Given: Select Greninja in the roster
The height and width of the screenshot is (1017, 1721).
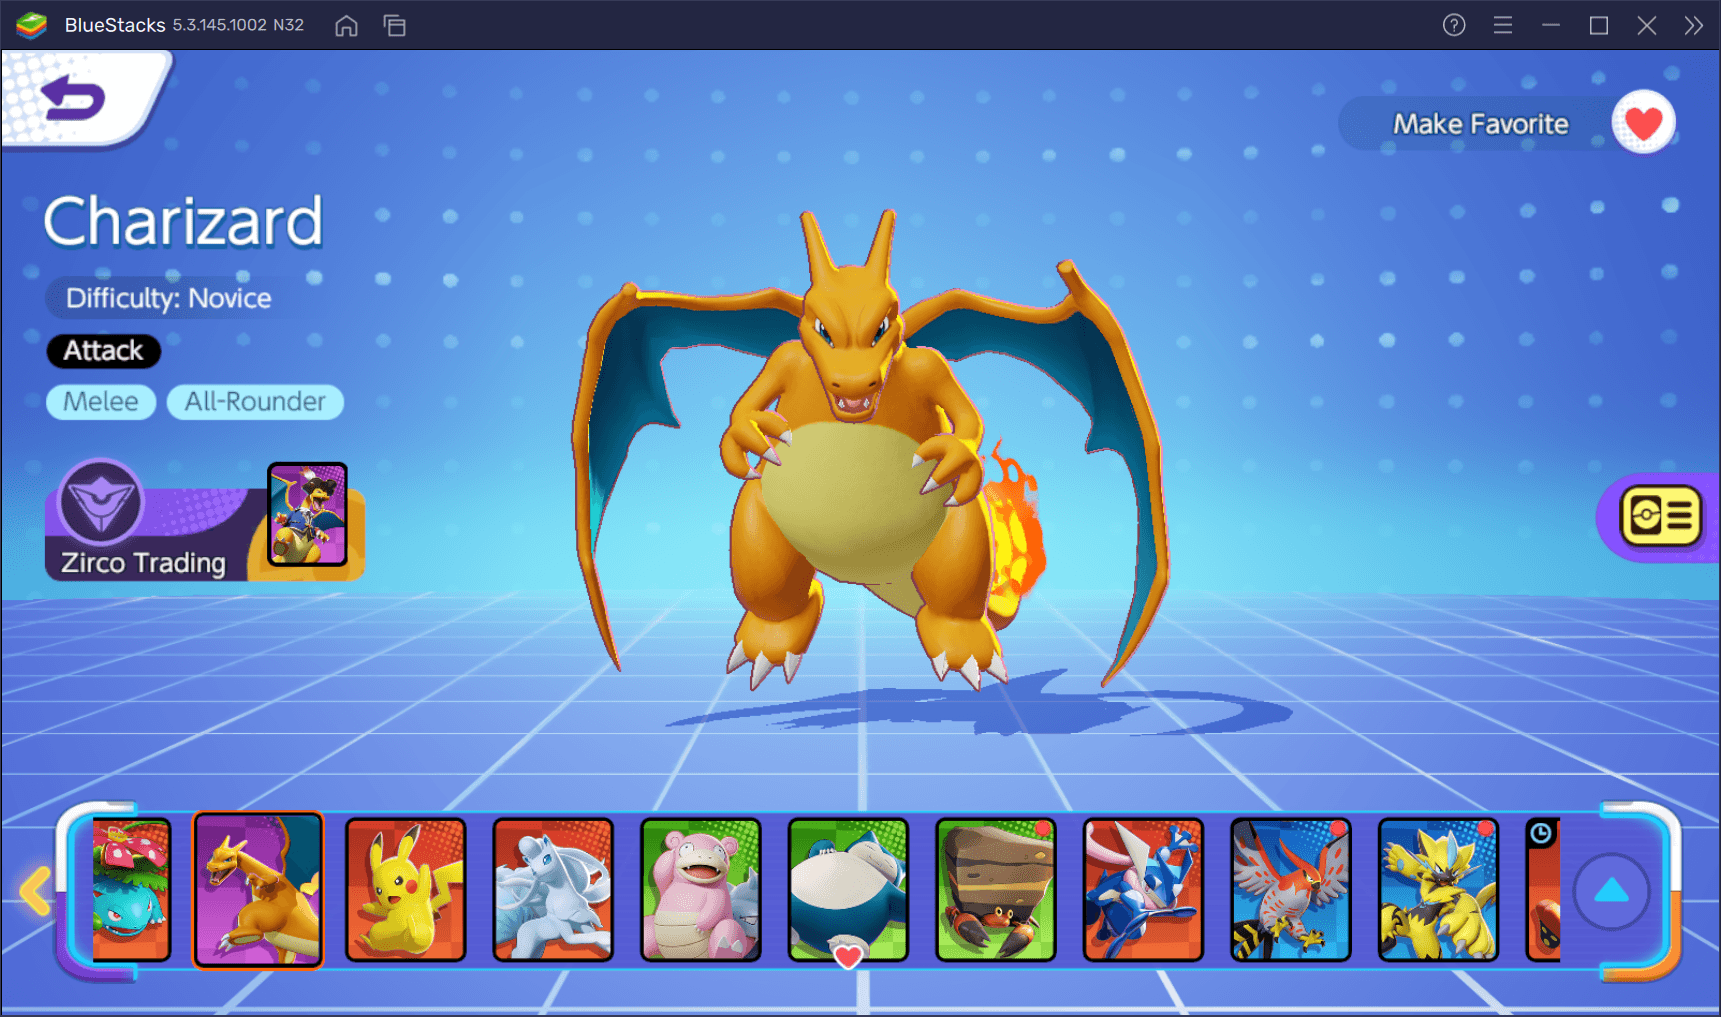Looking at the screenshot, I should pos(1143,890).
